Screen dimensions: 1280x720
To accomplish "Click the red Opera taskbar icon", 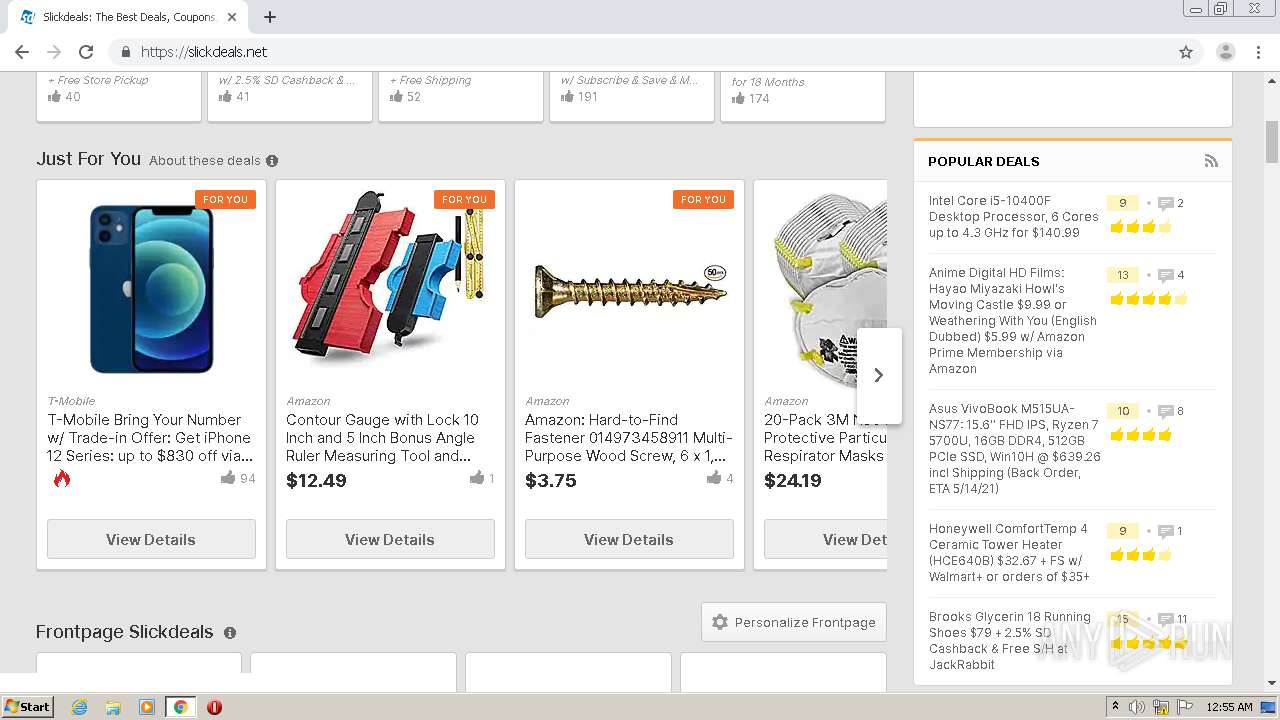I will click(x=214, y=707).
